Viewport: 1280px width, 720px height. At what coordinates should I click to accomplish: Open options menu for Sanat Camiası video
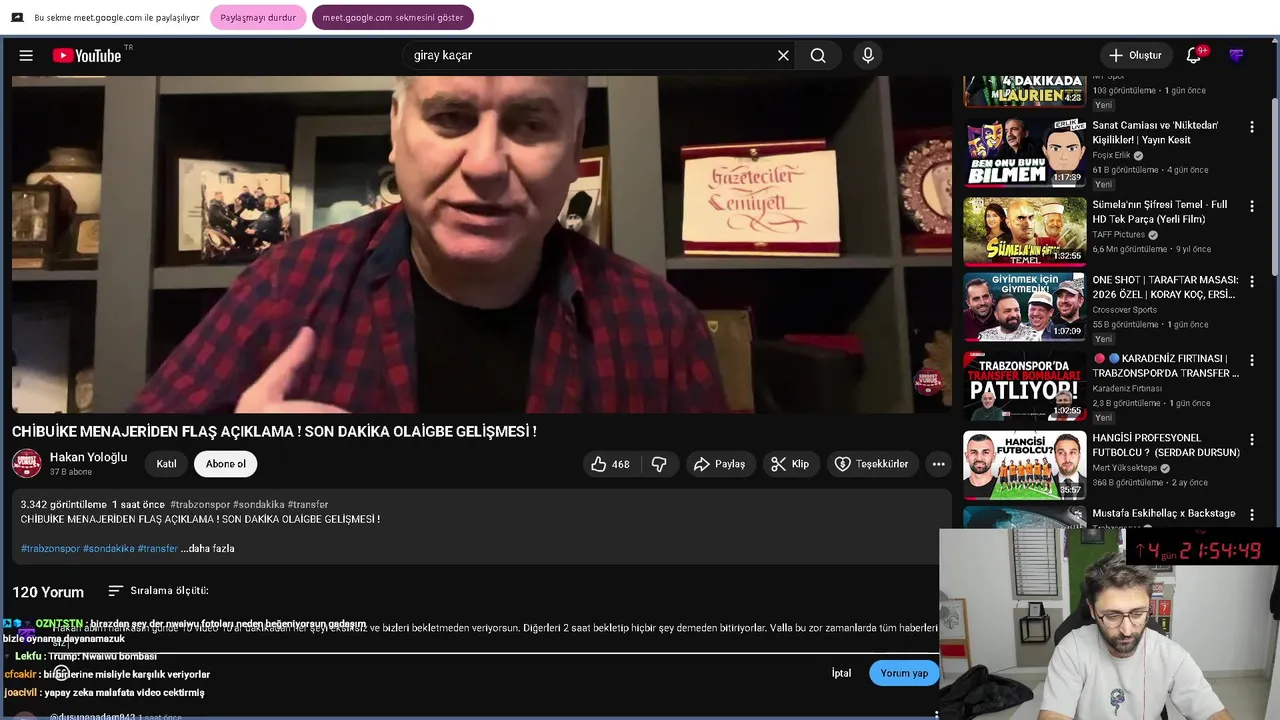pos(1251,127)
